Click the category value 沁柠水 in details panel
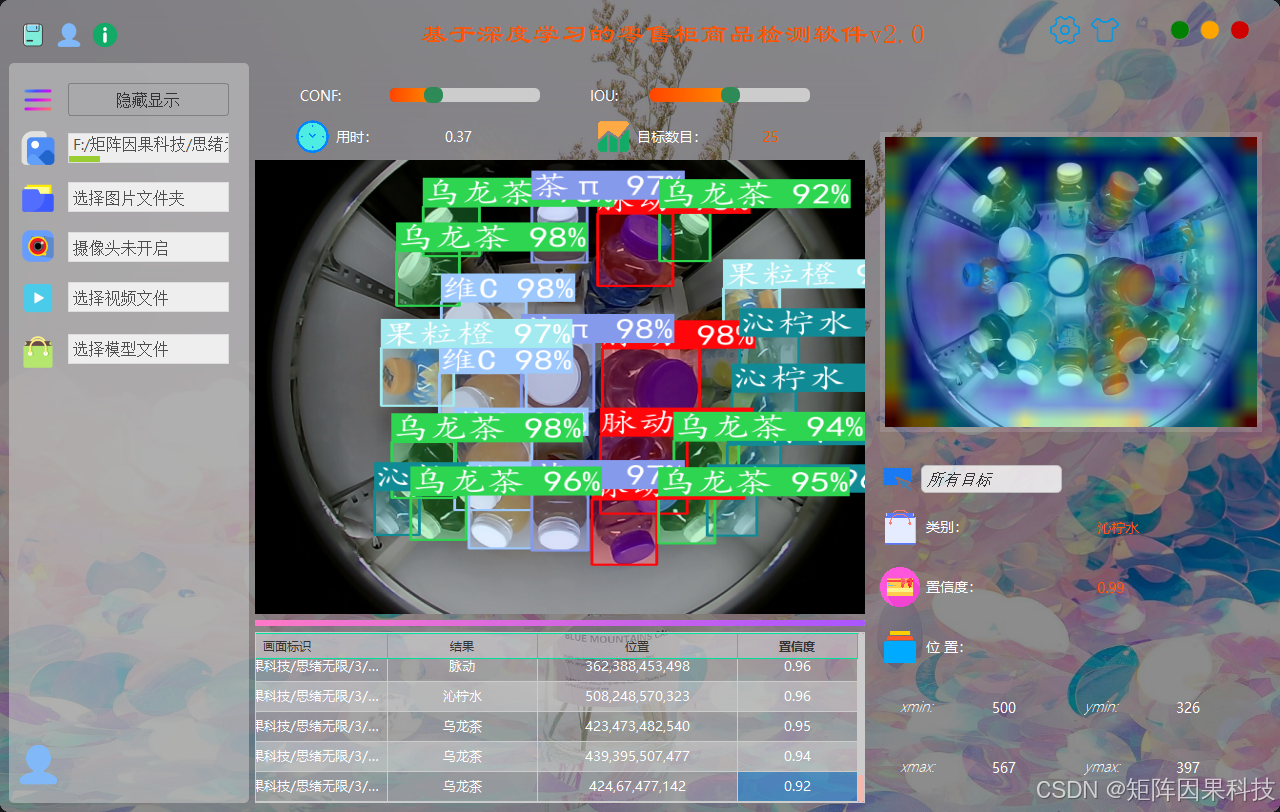The image size is (1280, 812). [x=1117, y=528]
